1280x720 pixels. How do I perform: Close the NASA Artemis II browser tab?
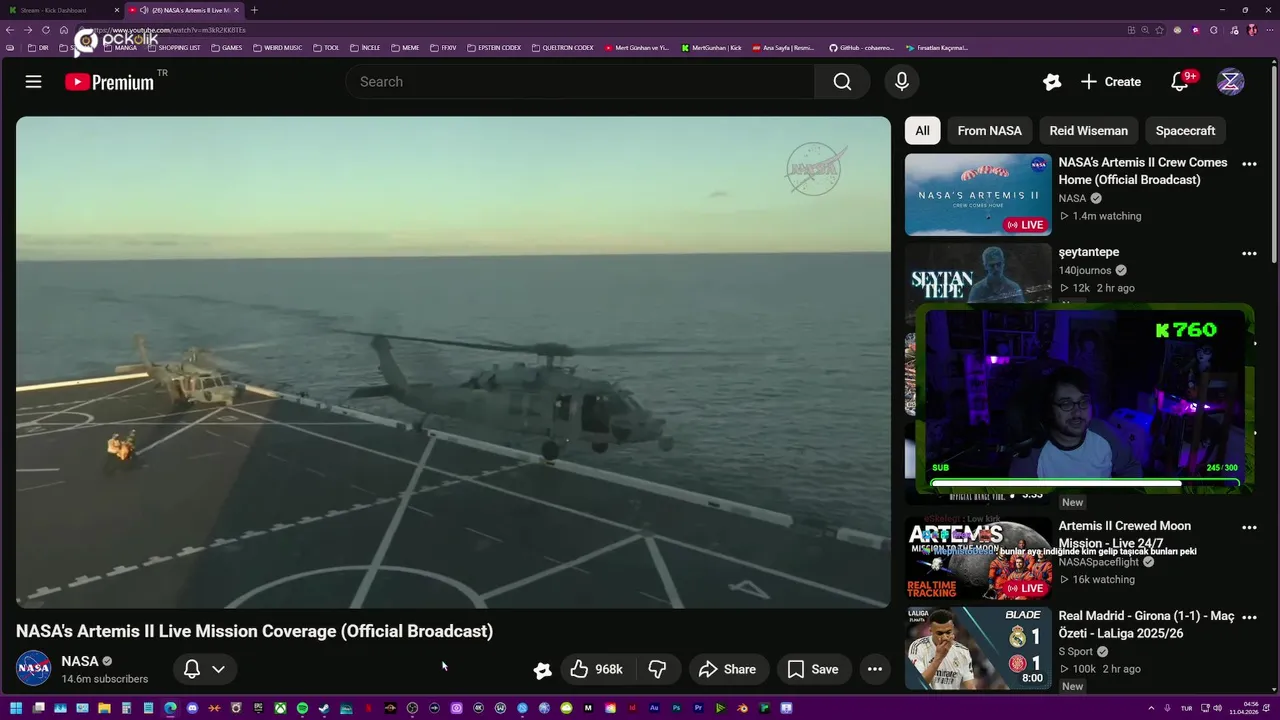236,10
